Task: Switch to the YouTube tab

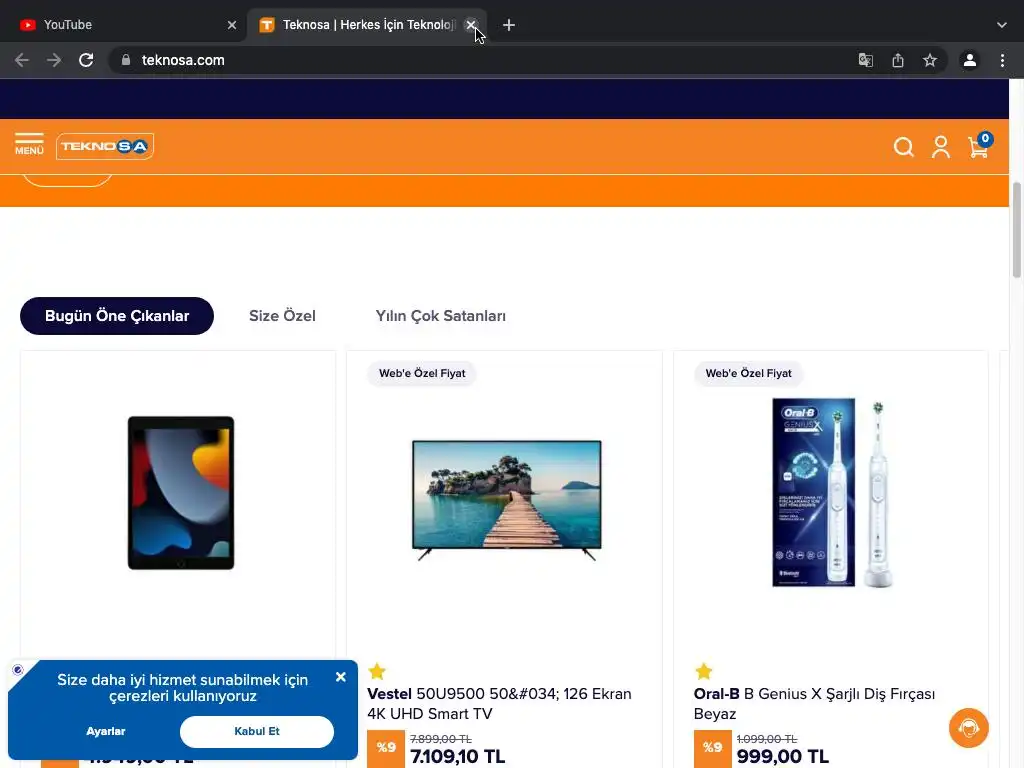Action: click(x=122, y=25)
